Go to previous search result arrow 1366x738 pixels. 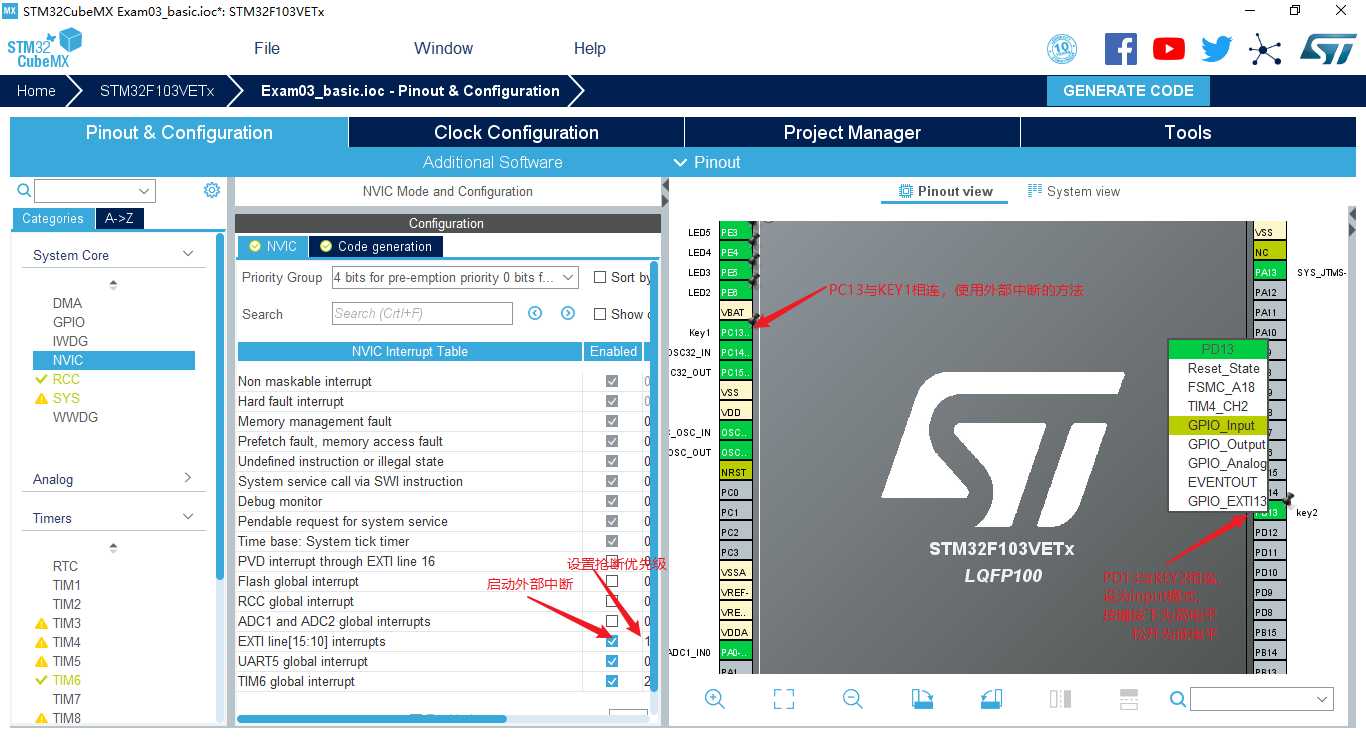[535, 313]
